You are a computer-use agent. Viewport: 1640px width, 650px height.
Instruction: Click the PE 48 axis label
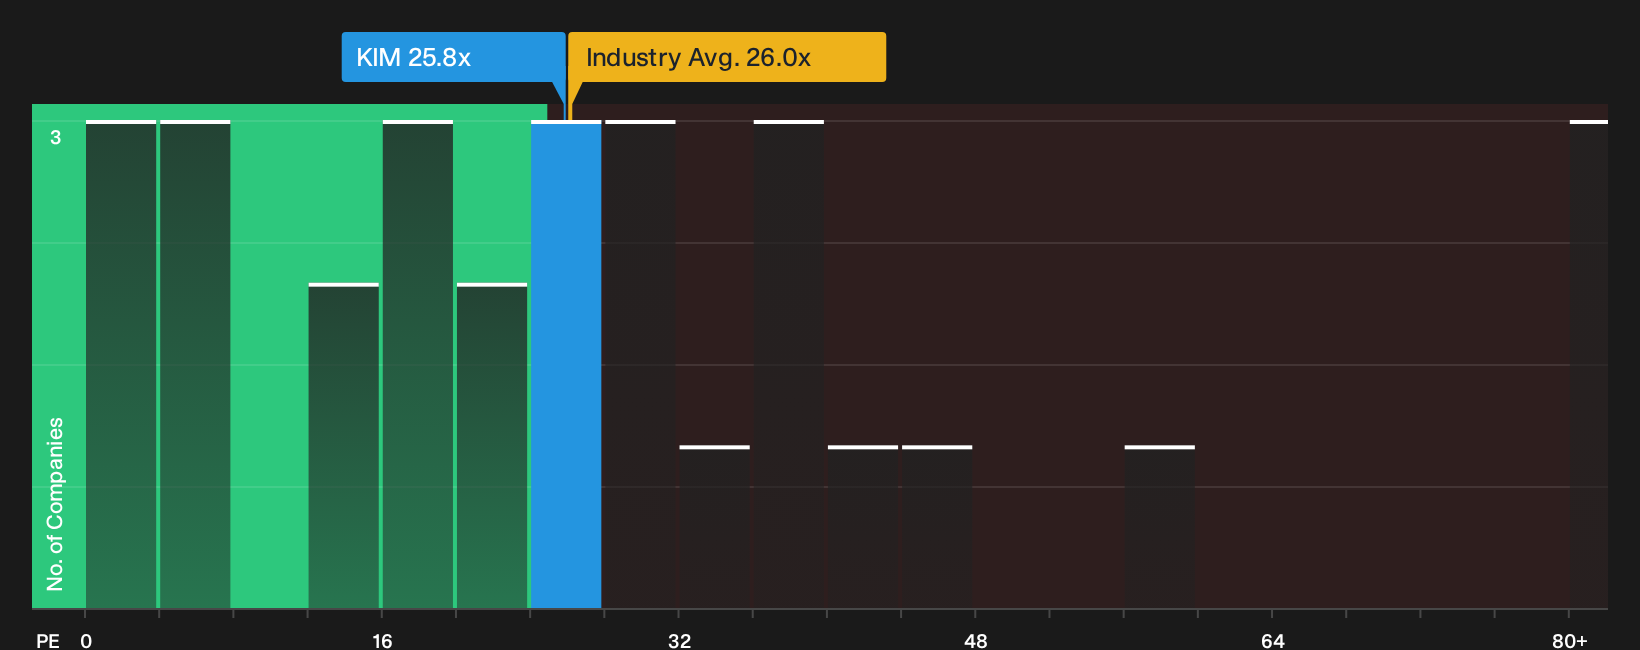(976, 640)
